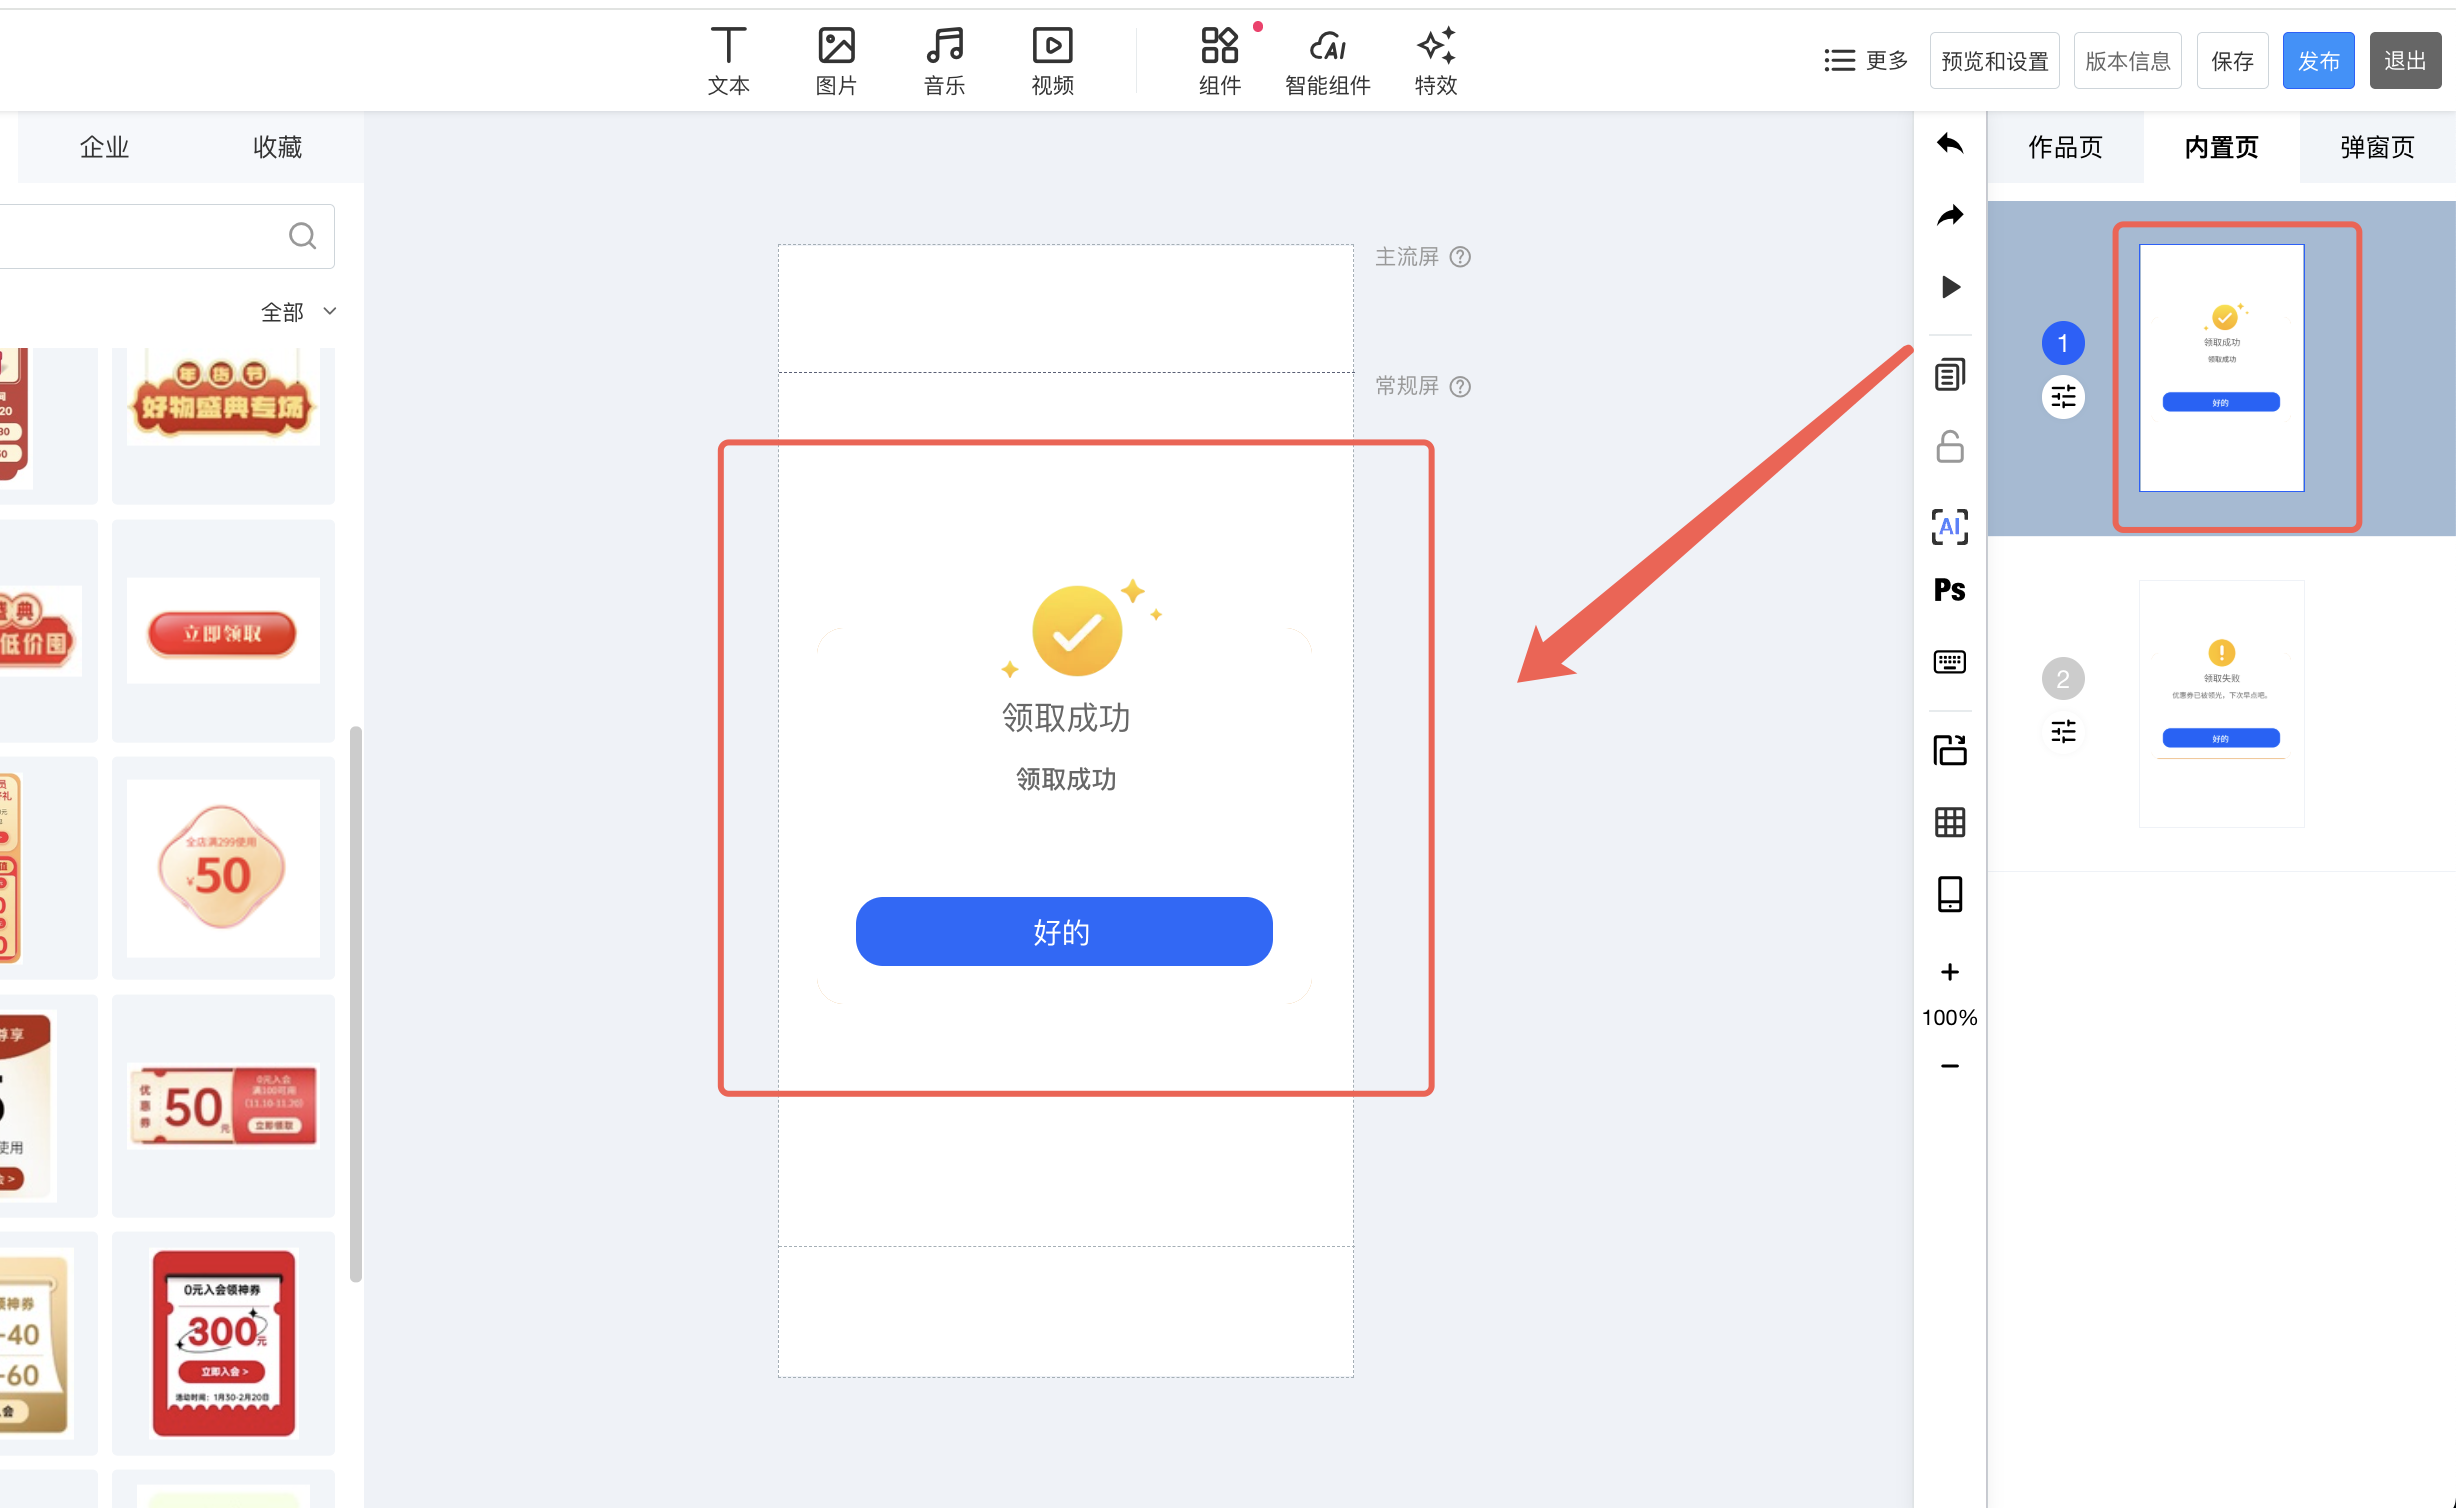
Task: Click the 音乐 music icon
Action: click(944, 60)
